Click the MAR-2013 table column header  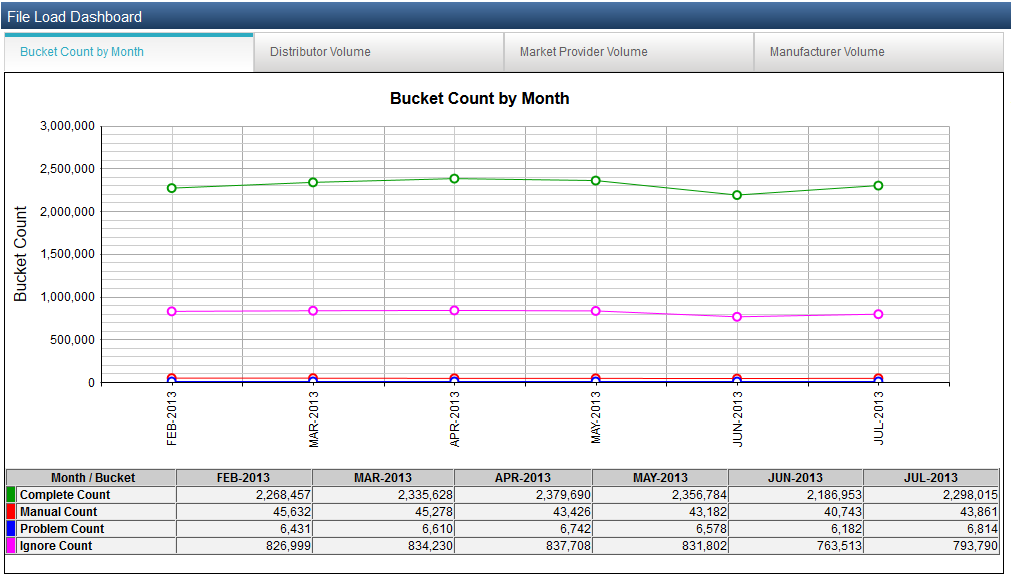click(x=383, y=478)
